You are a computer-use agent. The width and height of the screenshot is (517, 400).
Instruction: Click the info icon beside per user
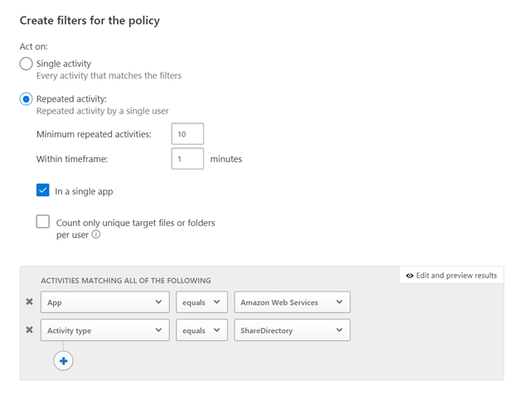click(x=96, y=234)
